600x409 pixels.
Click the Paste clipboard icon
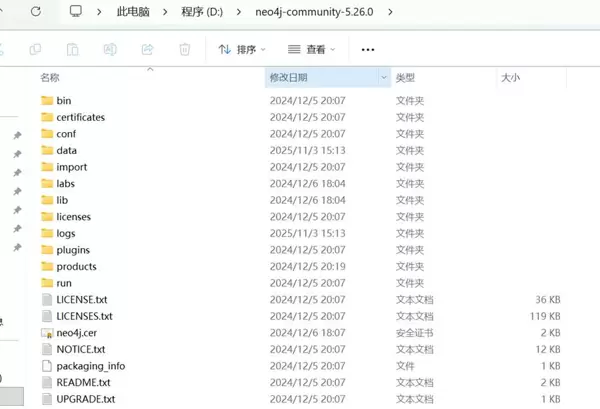pyautogui.click(x=73, y=49)
